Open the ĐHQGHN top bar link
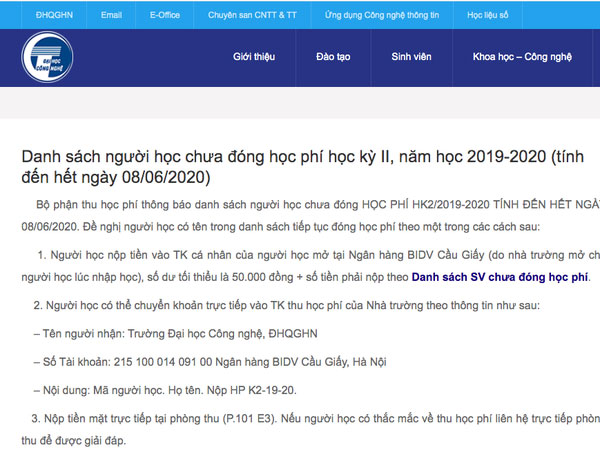This screenshot has width=600, height=450. pos(54,15)
